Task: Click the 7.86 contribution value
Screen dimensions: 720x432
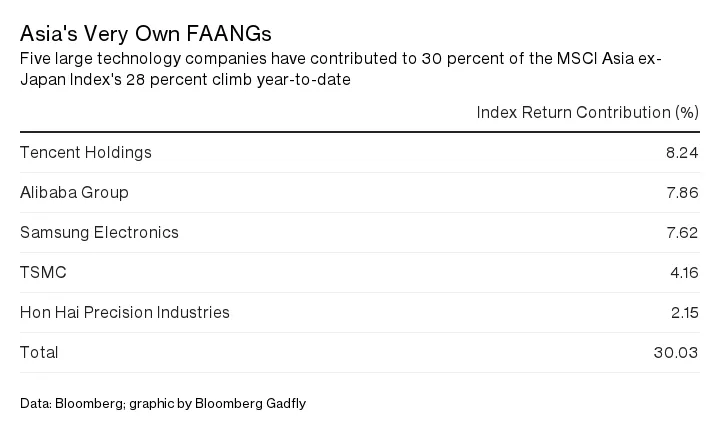Action: (x=681, y=193)
